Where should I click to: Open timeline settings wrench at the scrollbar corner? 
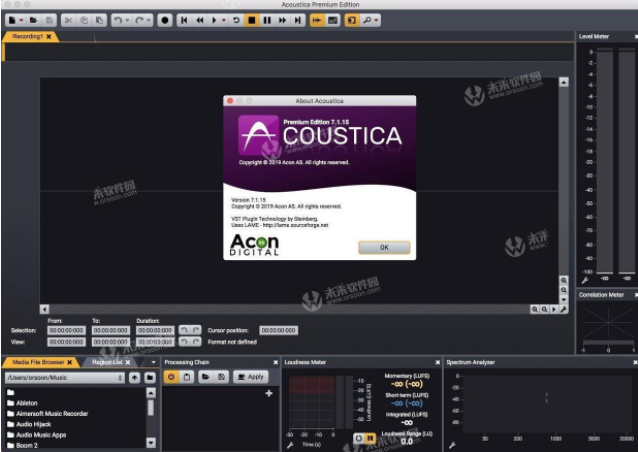563,310
